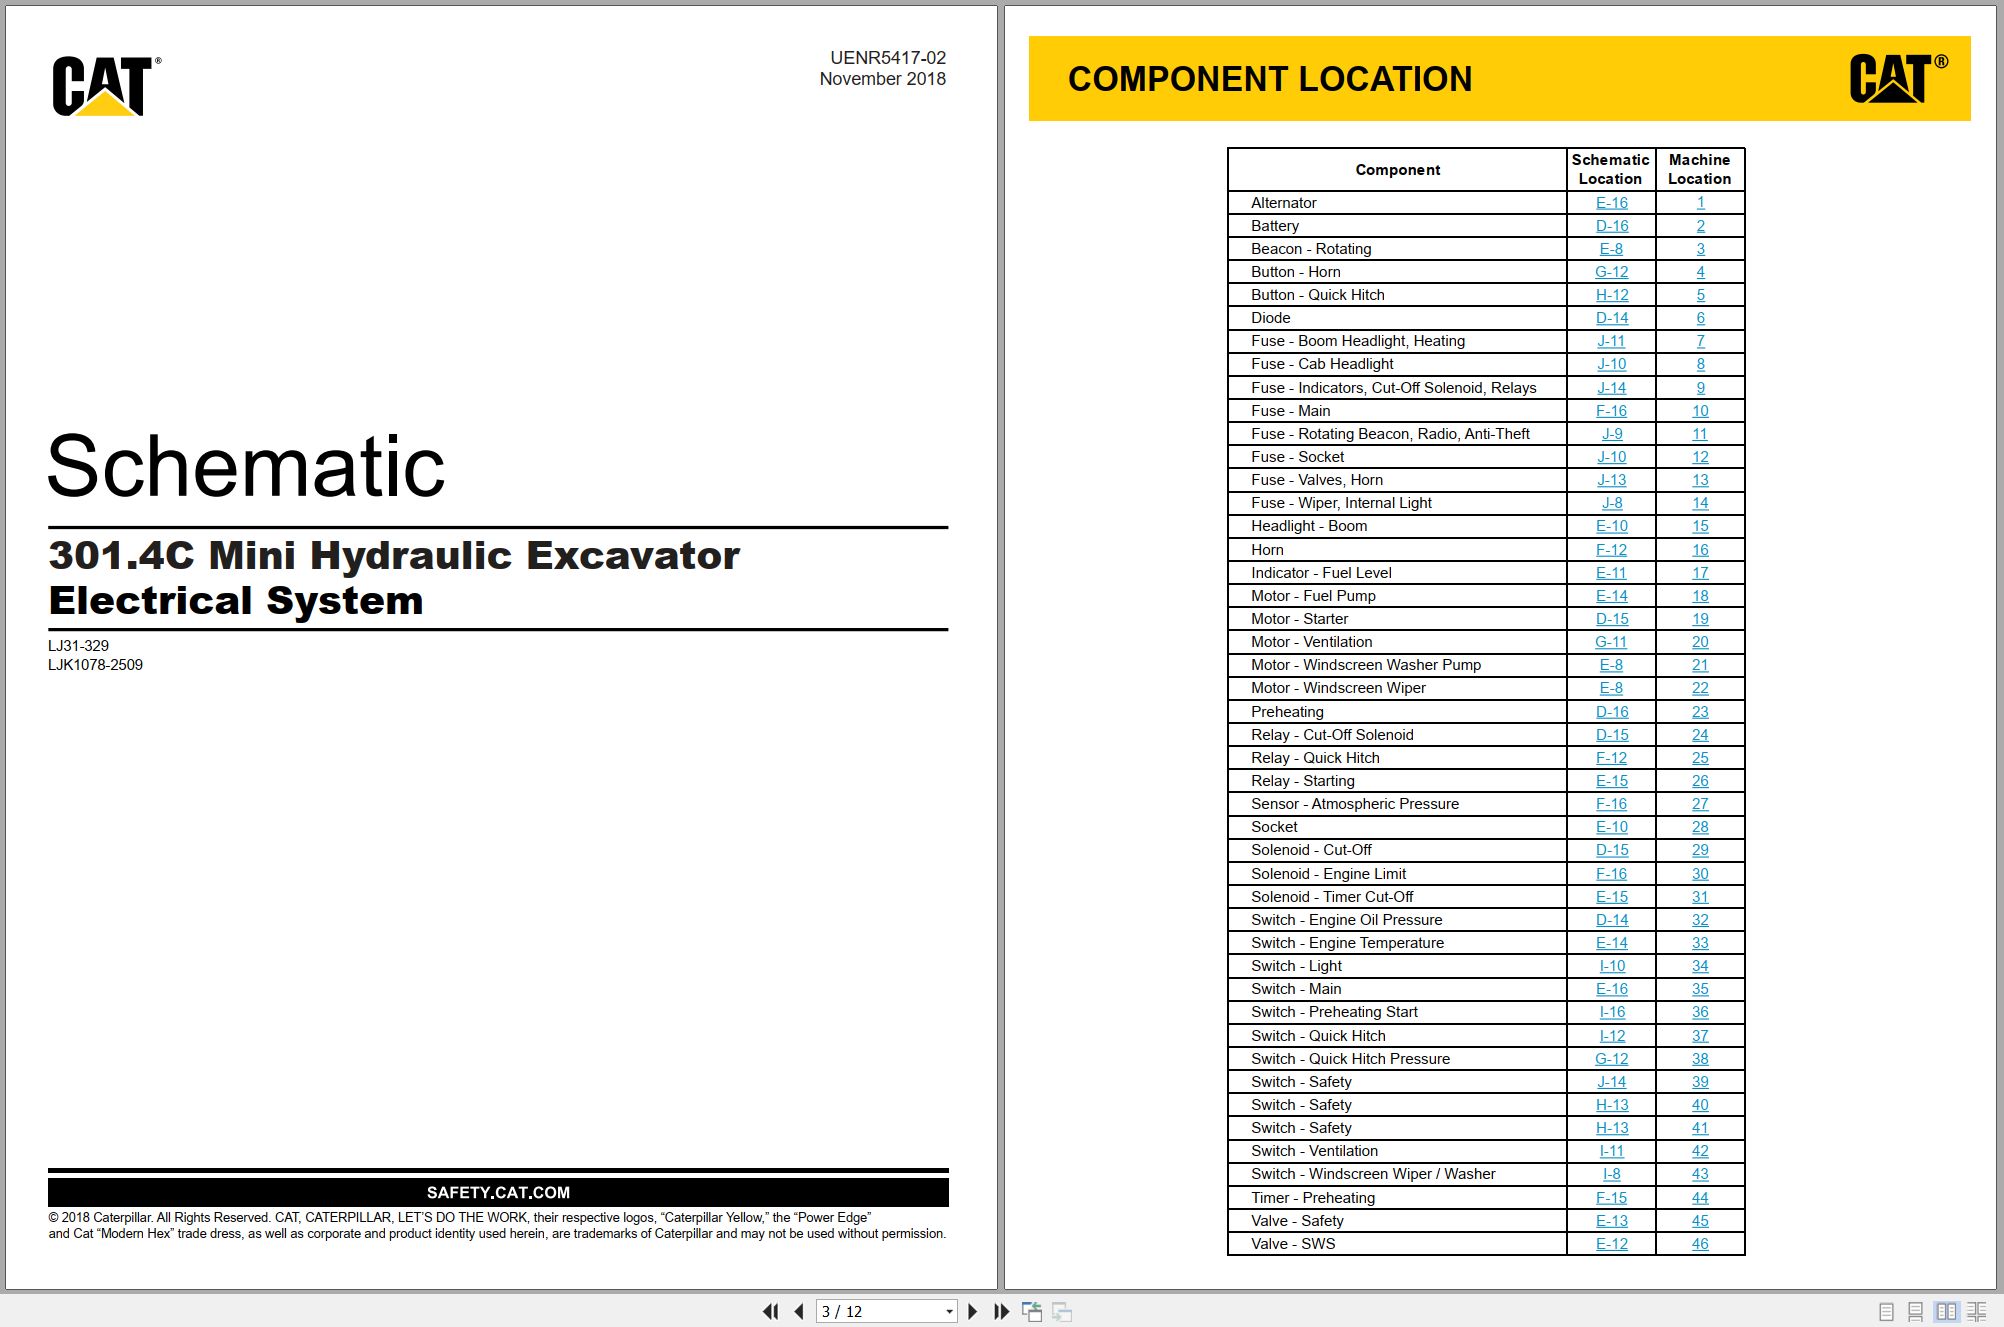The image size is (2004, 1327).
Task: Open Switch - Safety machine location 39
Action: (x=1700, y=1082)
